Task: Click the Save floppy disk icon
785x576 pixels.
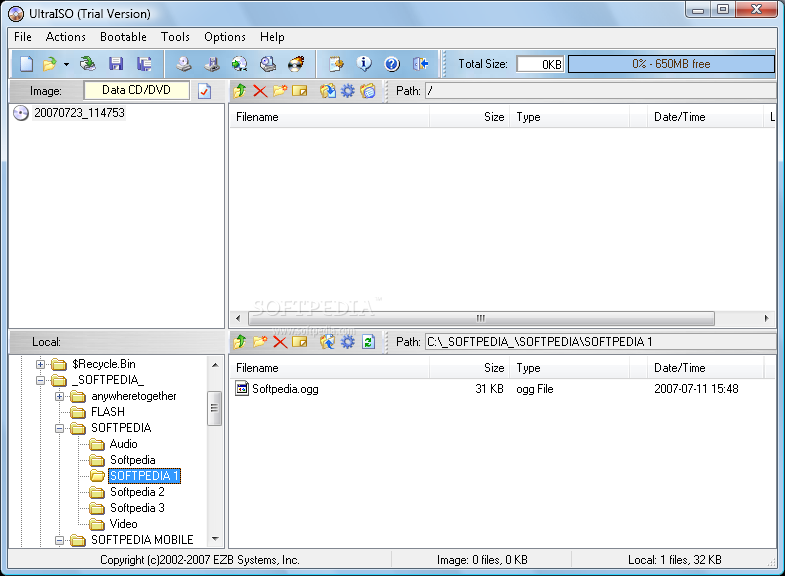Action: [116, 64]
